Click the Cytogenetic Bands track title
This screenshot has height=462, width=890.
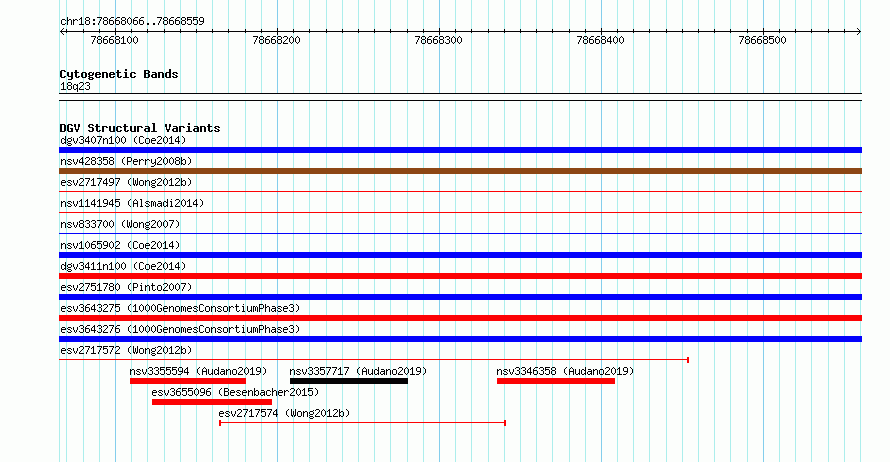tap(119, 74)
